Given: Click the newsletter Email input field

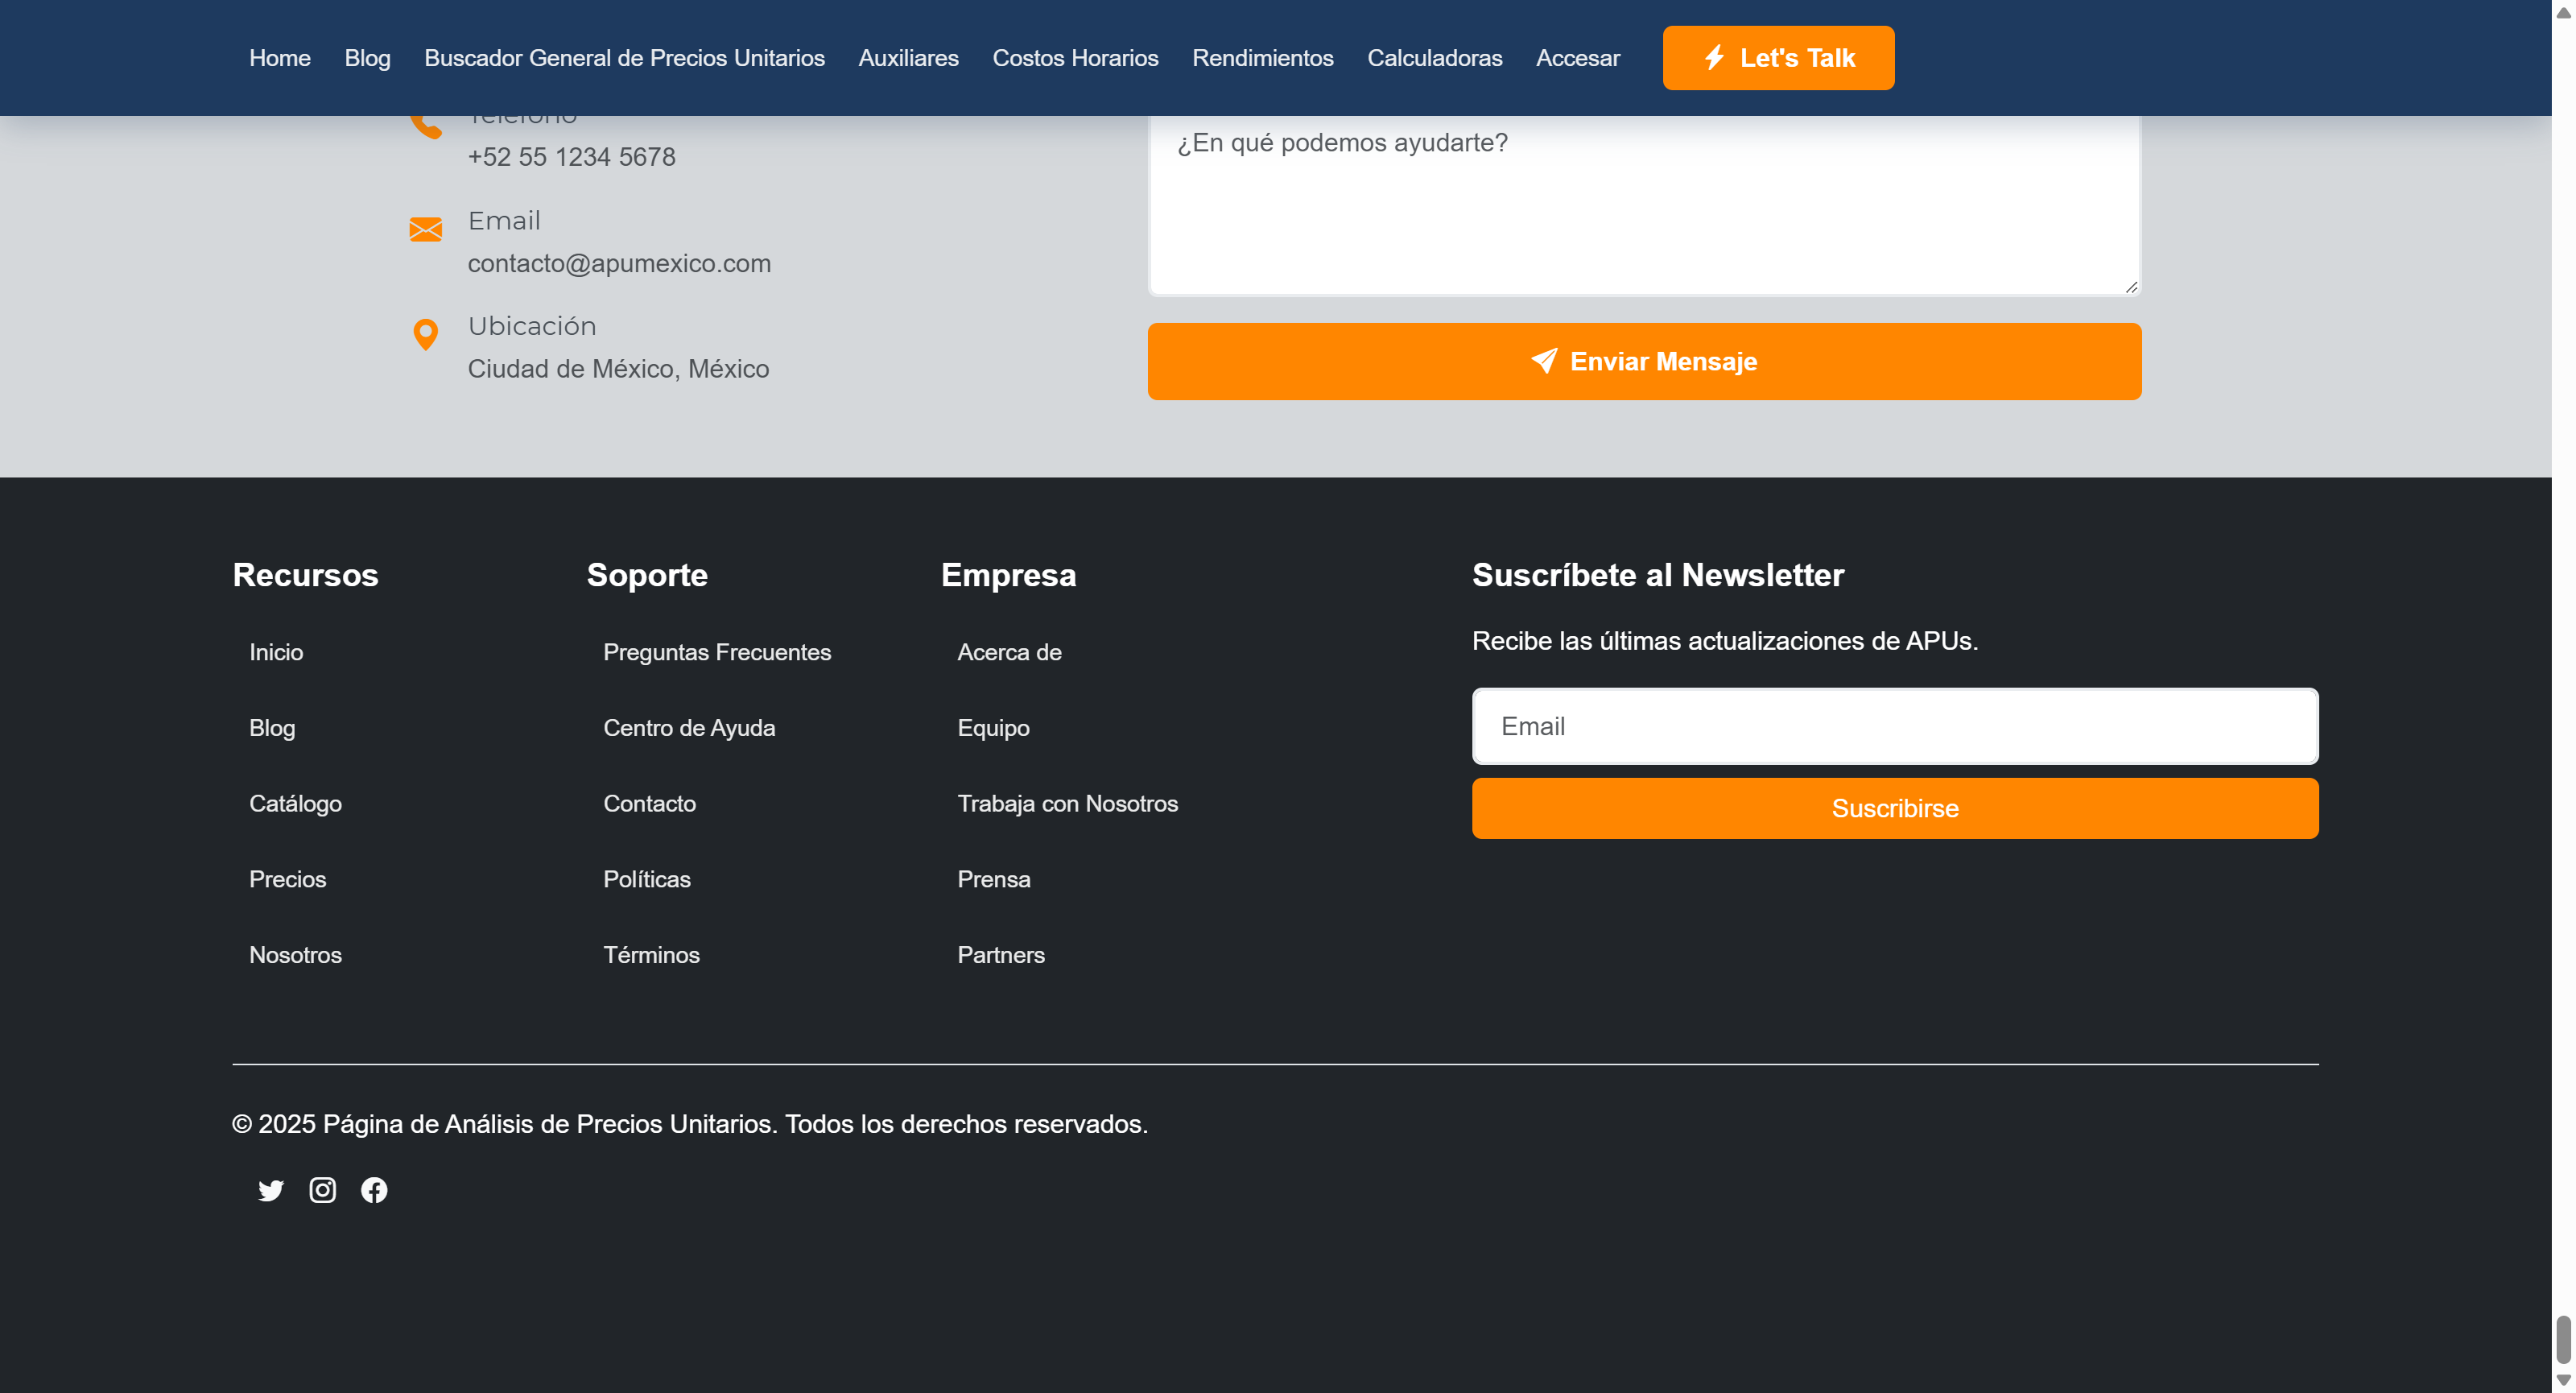Looking at the screenshot, I should 1894,726.
